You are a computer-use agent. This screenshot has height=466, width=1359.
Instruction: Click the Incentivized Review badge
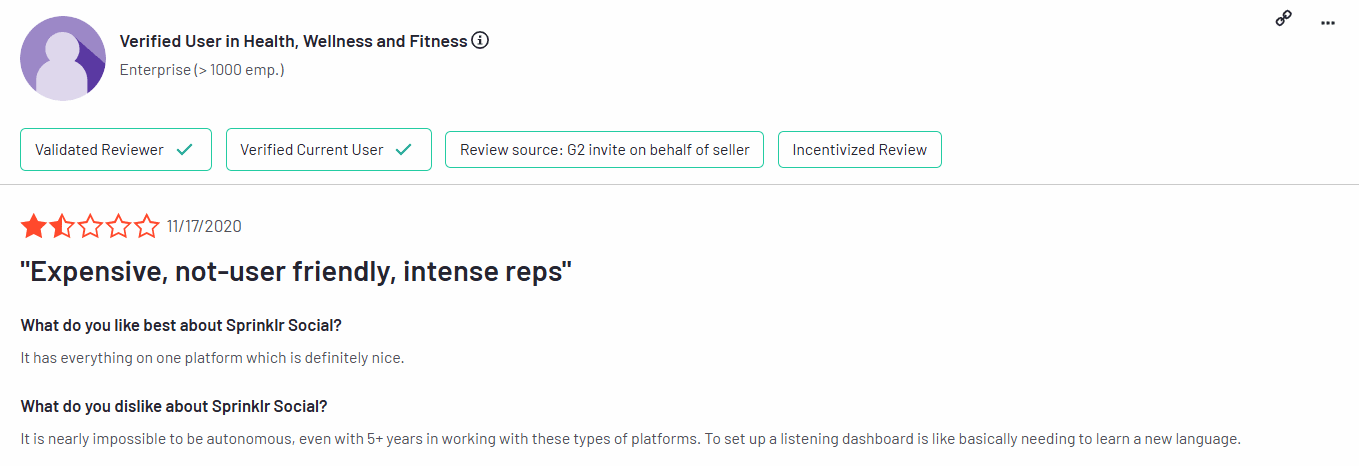point(860,150)
